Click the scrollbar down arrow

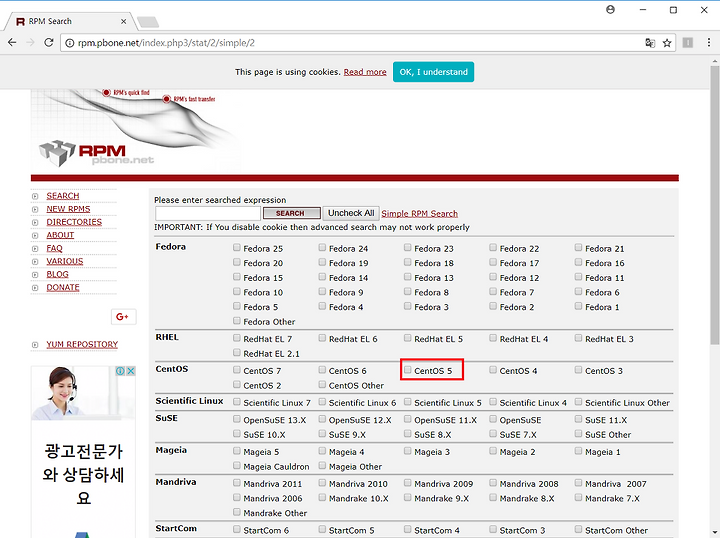(715, 533)
